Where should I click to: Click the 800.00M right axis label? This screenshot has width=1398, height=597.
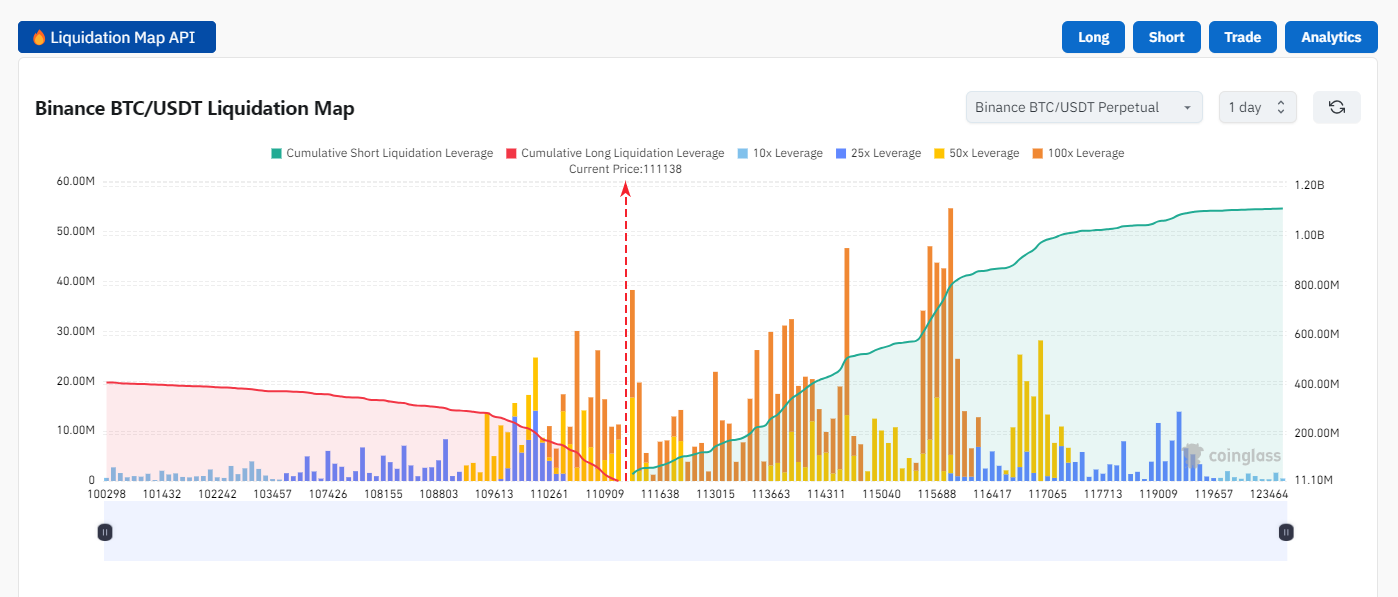pyautogui.click(x=1318, y=285)
